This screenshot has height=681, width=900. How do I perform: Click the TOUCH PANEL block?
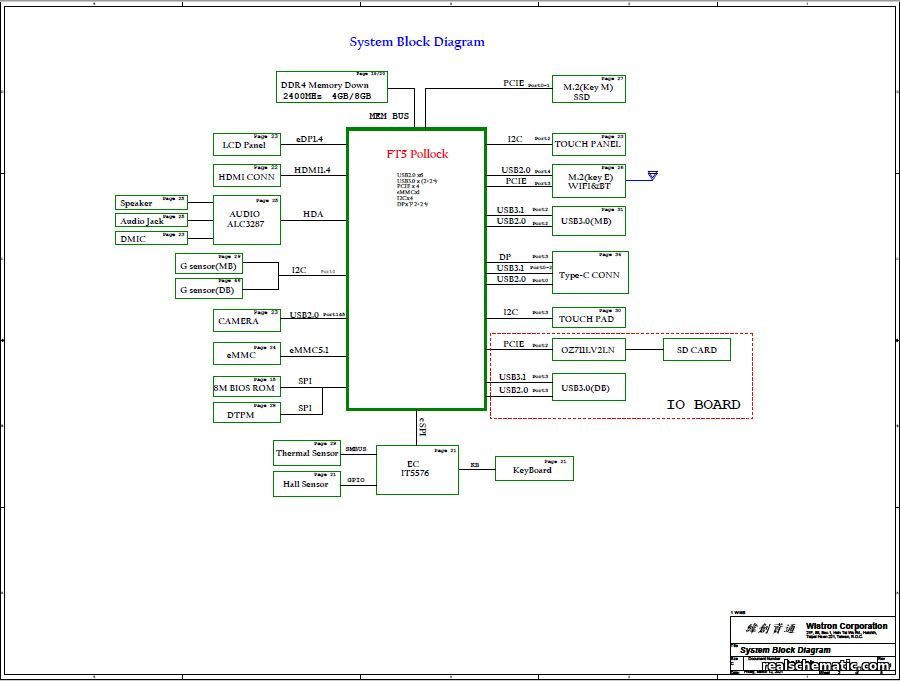coord(589,144)
